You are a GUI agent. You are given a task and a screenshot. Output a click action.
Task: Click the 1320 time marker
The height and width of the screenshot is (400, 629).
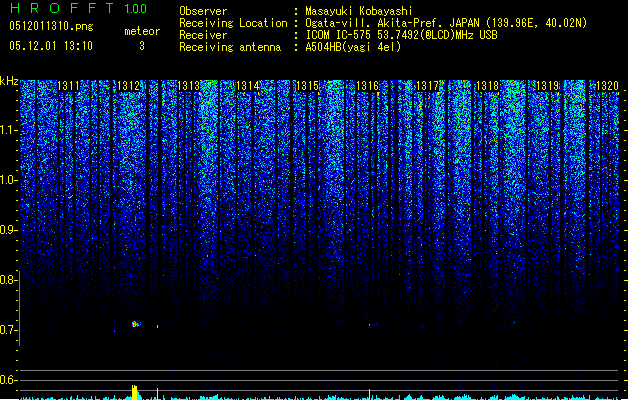pyautogui.click(x=607, y=85)
